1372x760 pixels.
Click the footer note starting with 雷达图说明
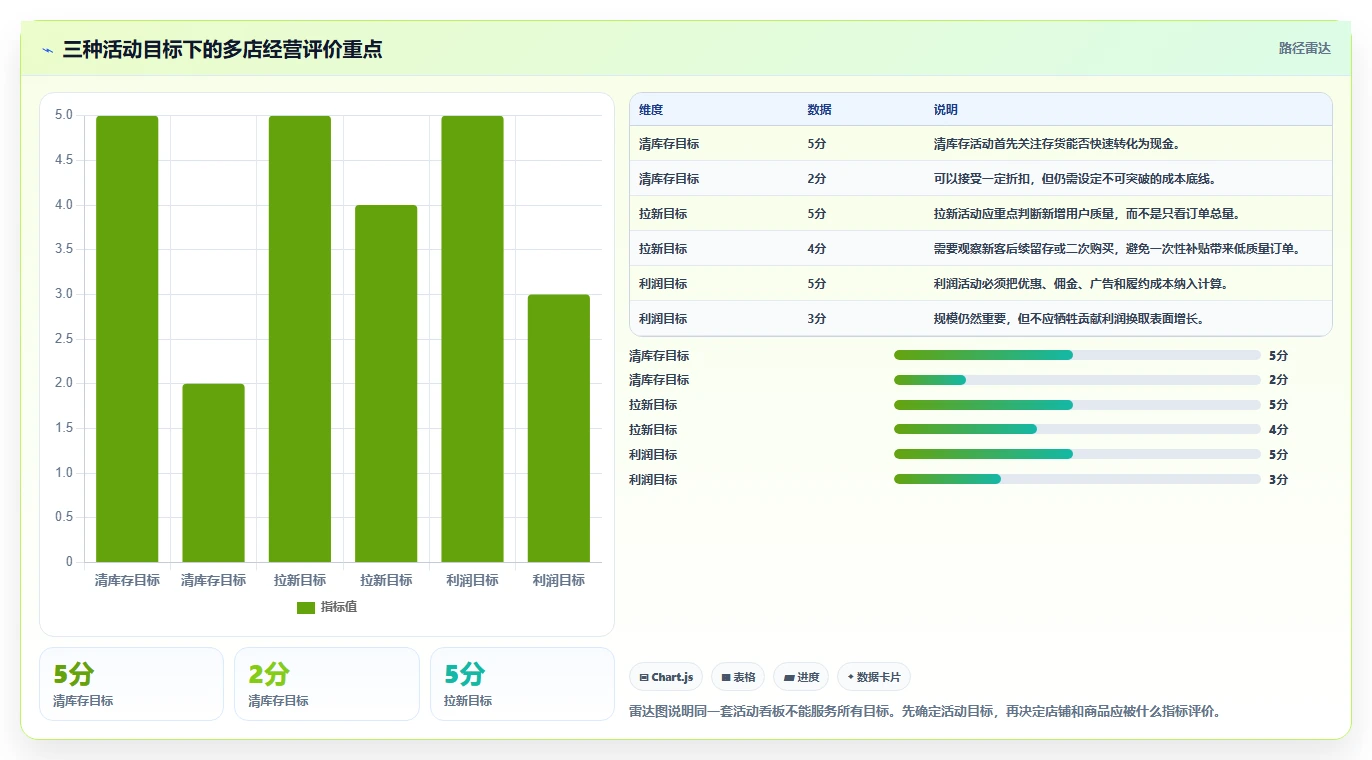pos(925,712)
